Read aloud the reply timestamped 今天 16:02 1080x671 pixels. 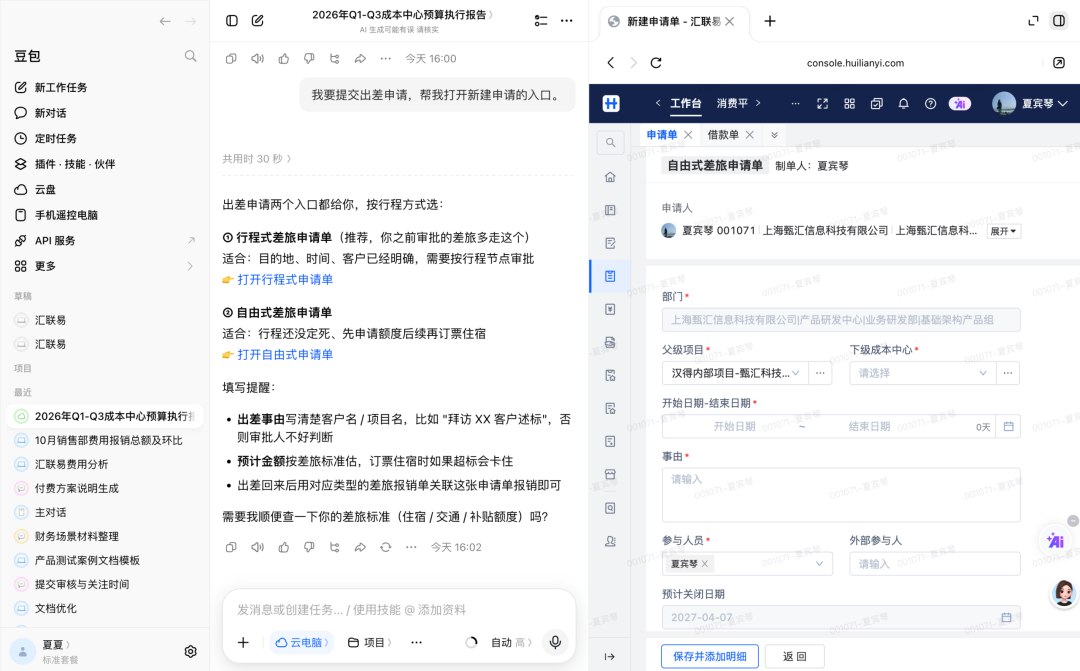point(257,547)
